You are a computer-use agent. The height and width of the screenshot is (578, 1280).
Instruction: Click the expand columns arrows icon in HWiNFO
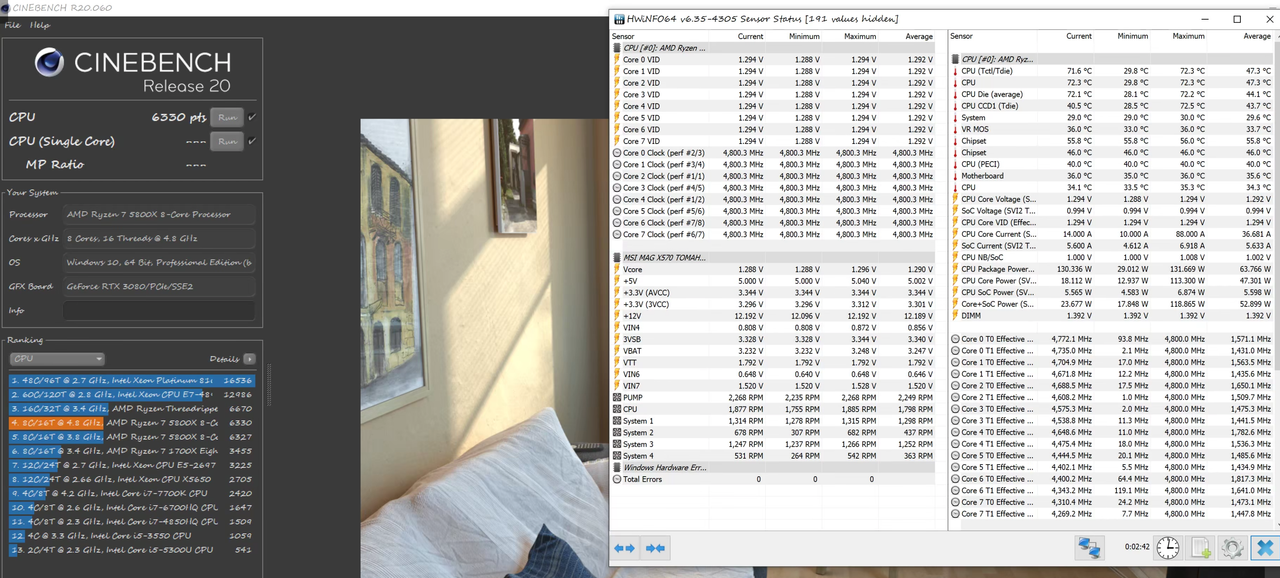(x=624, y=548)
